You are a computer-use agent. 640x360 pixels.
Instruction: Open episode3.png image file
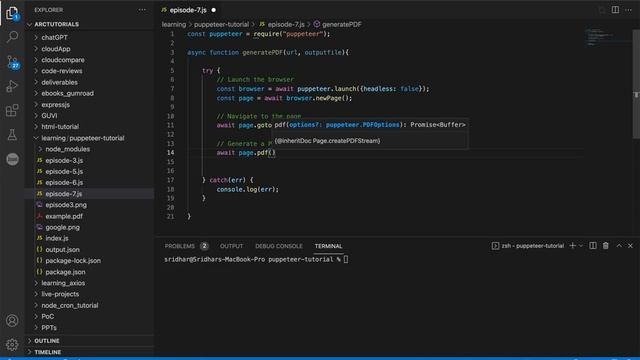point(66,205)
